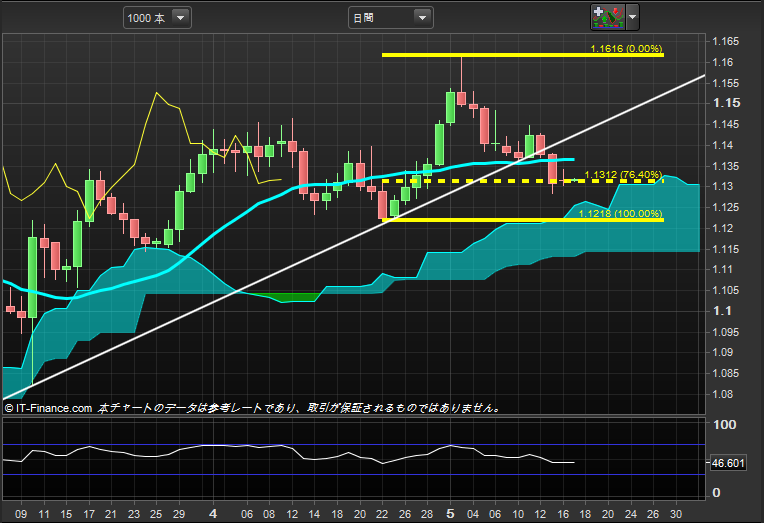764x523 pixels.
Task: Click the 1.08 price axis label
Action: (723, 394)
